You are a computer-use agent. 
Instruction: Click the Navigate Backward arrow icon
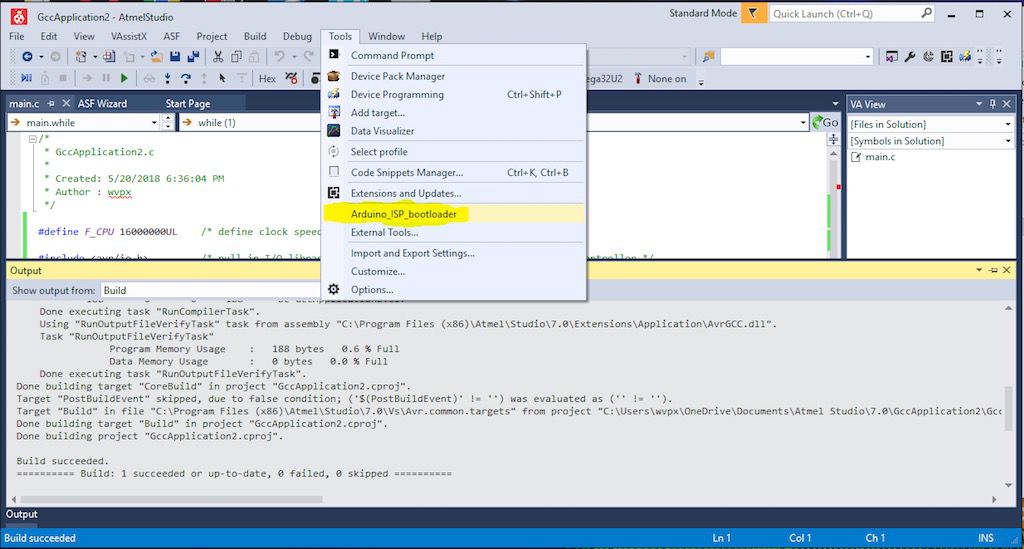pyautogui.click(x=27, y=57)
